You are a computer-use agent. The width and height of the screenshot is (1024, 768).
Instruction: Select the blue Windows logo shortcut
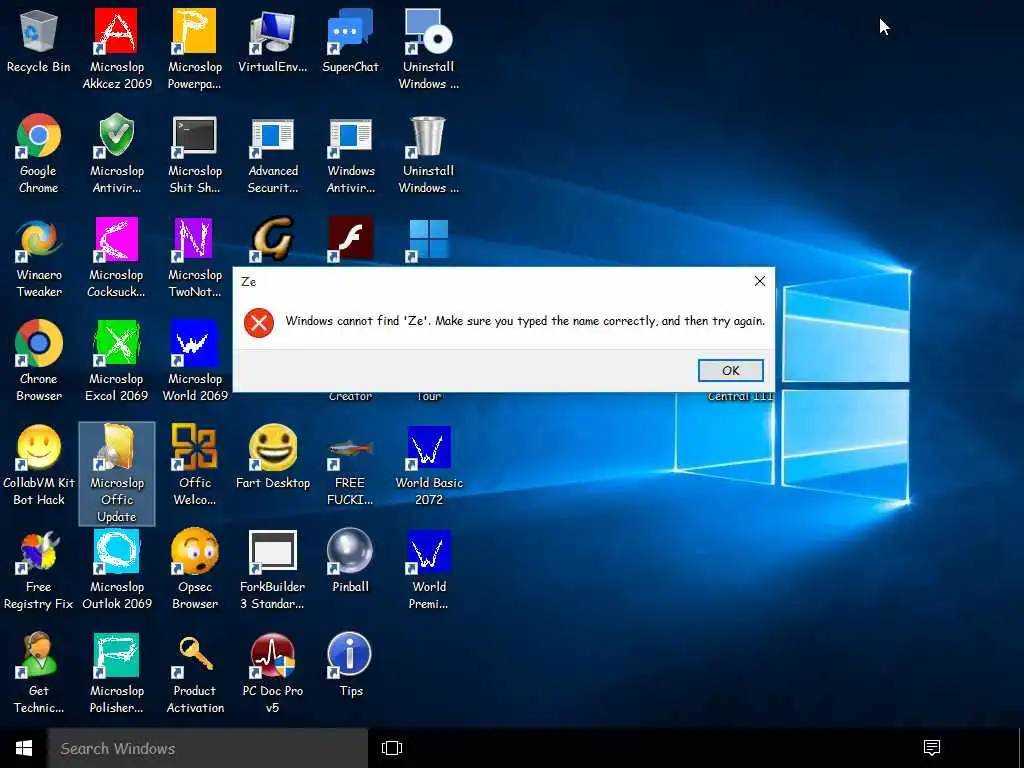click(428, 240)
